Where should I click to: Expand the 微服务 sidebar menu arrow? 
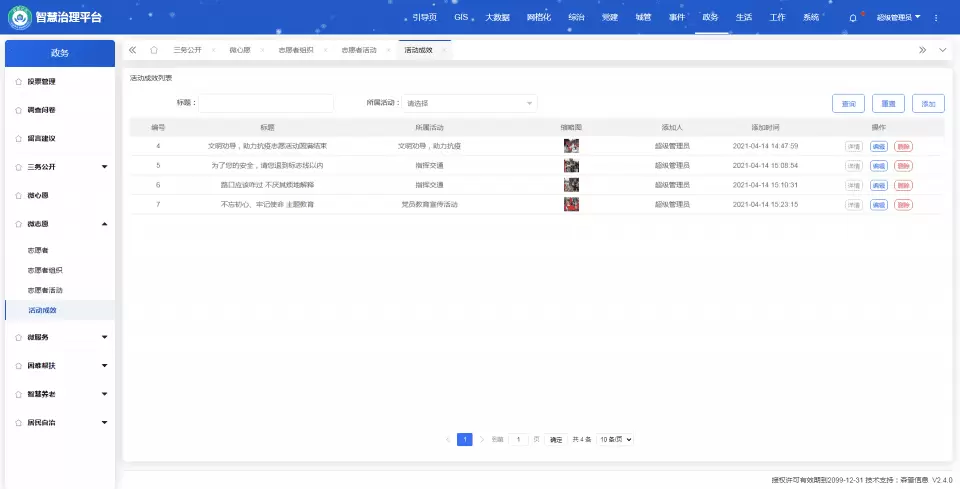[104, 337]
